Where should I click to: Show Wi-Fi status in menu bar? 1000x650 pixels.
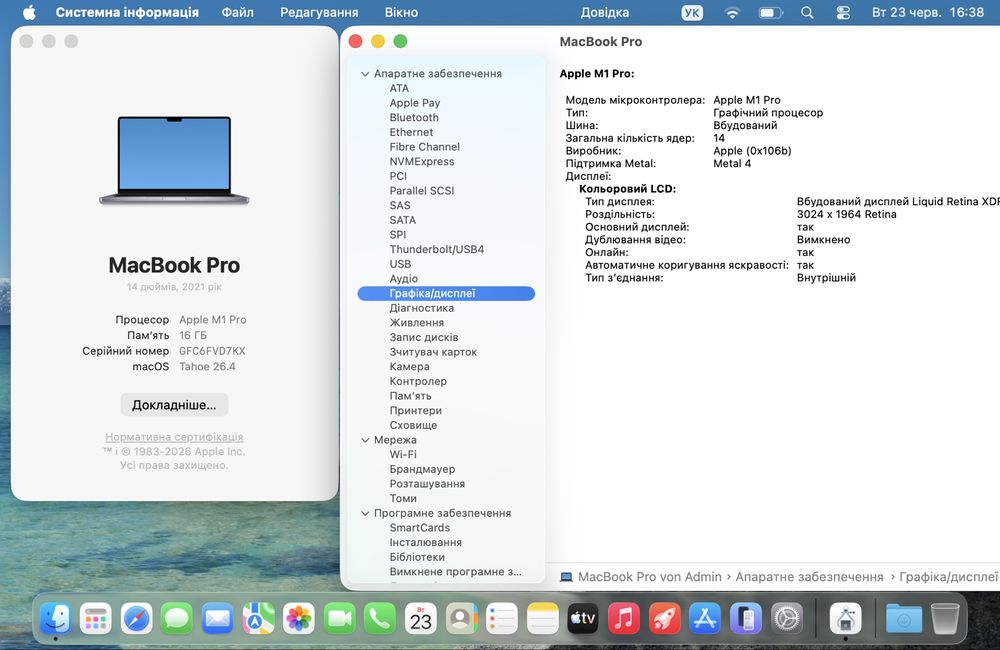point(732,12)
